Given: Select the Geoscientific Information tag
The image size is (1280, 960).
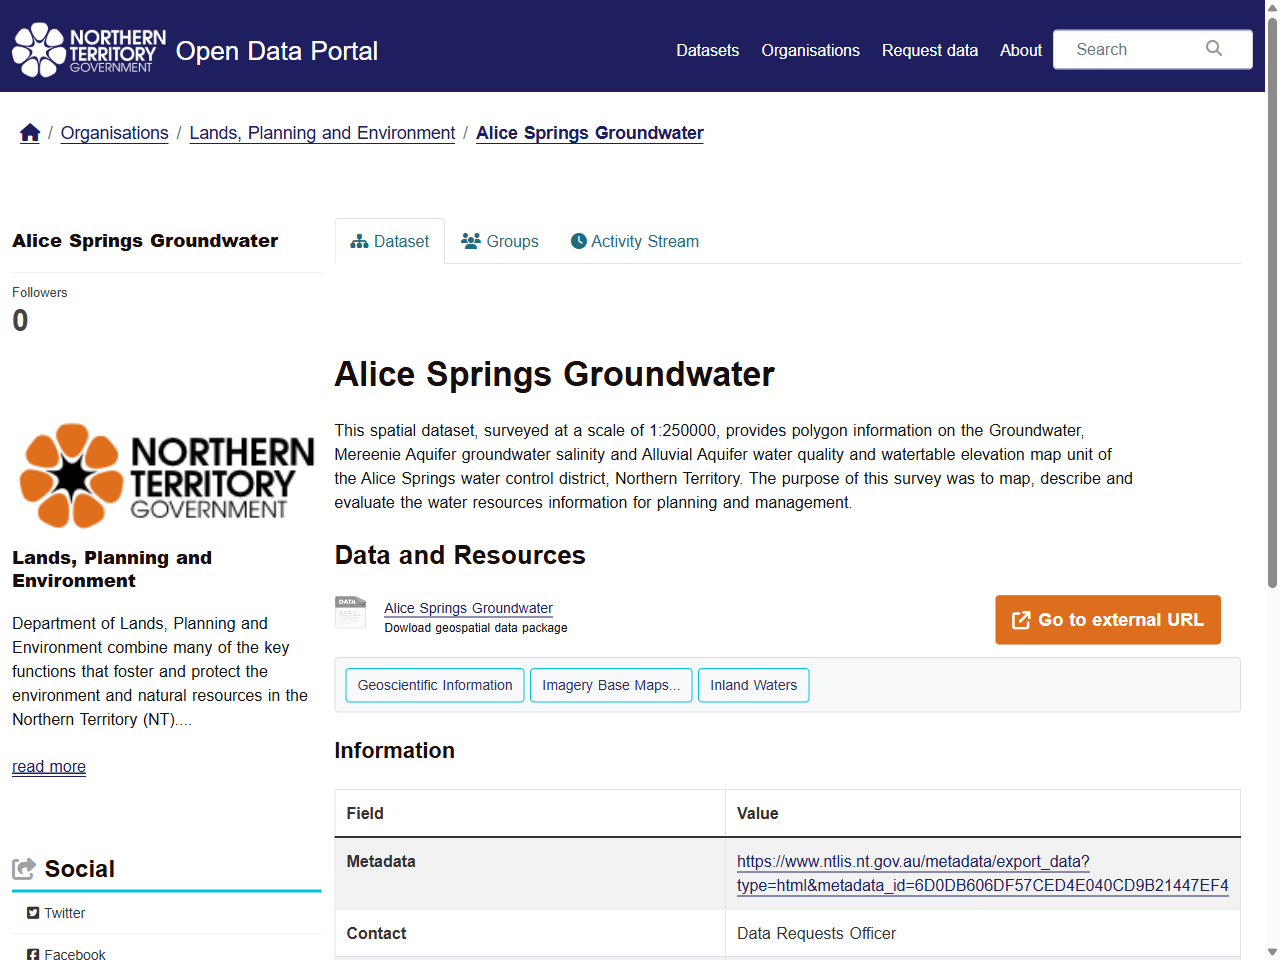Looking at the screenshot, I should tap(434, 685).
